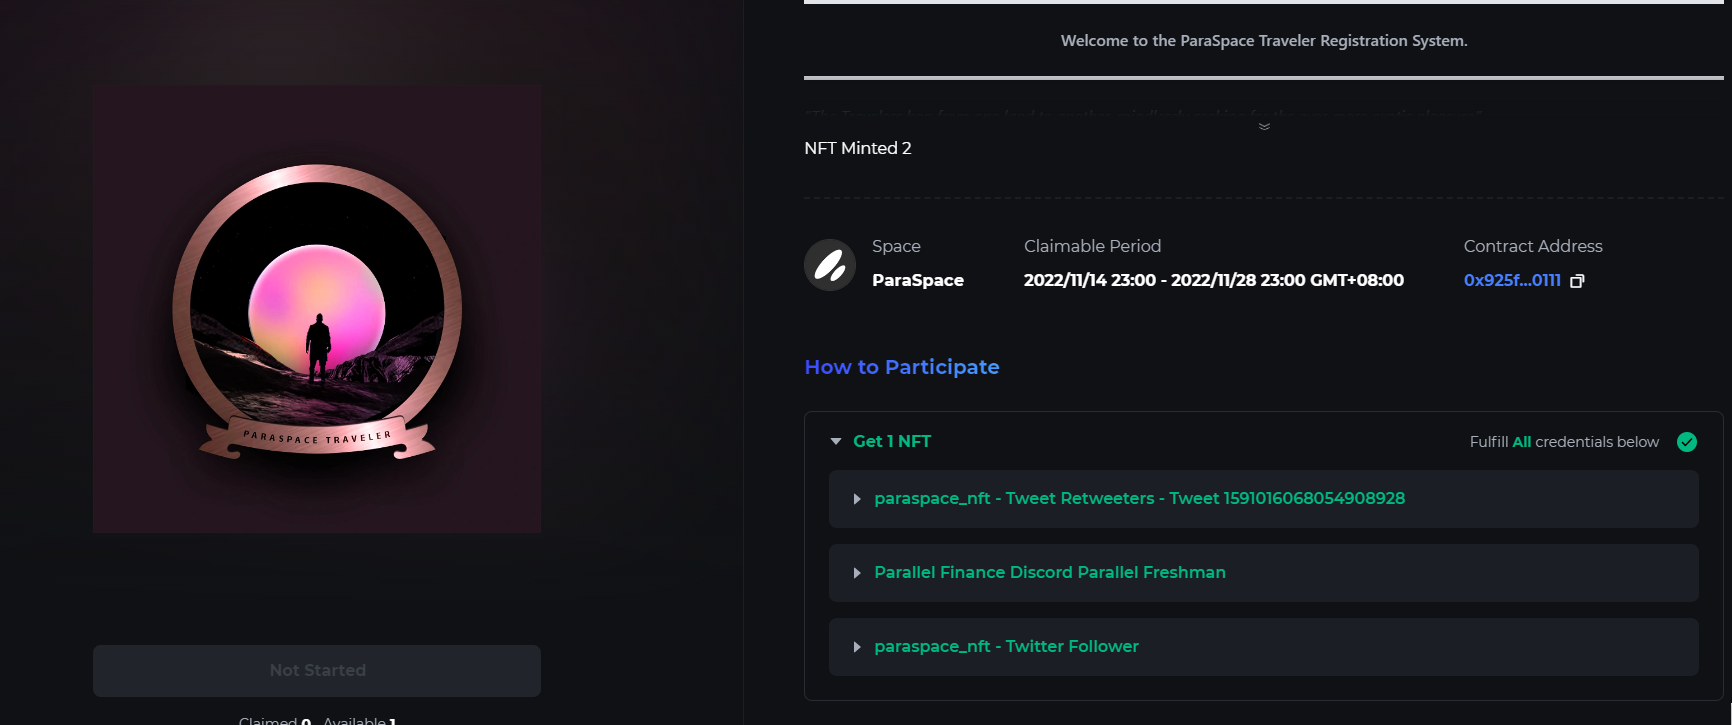Select the Tweet Retweeters credential label
The height and width of the screenshot is (725, 1732).
point(1139,499)
